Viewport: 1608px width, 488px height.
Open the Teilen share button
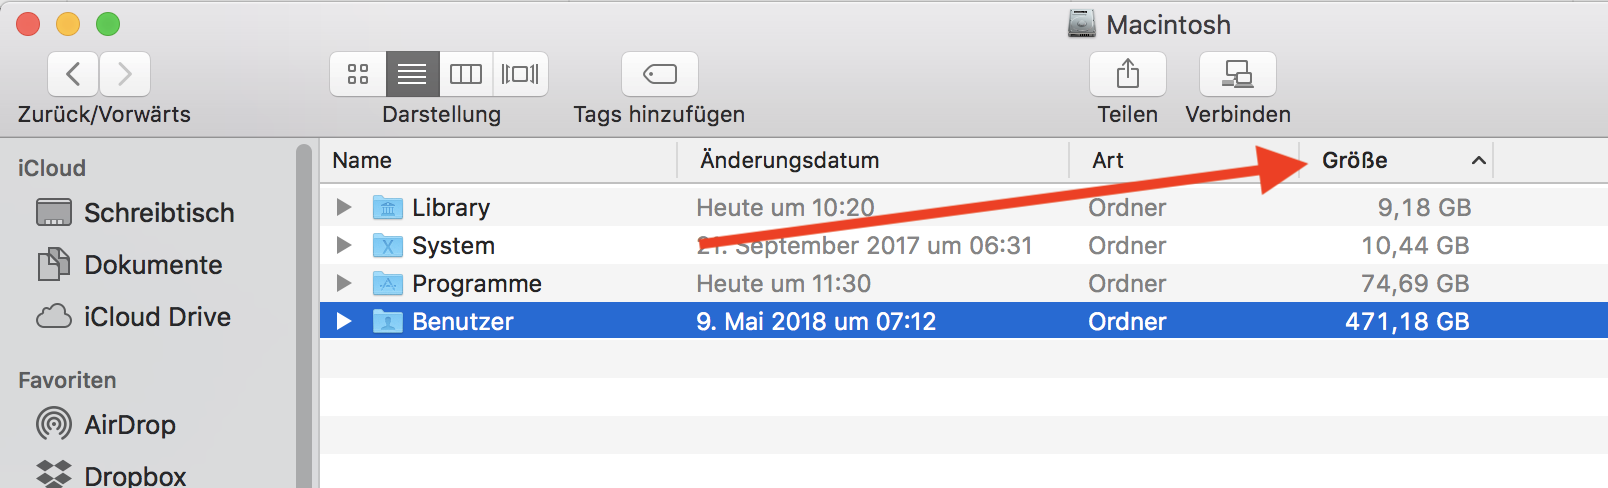pos(1128,74)
